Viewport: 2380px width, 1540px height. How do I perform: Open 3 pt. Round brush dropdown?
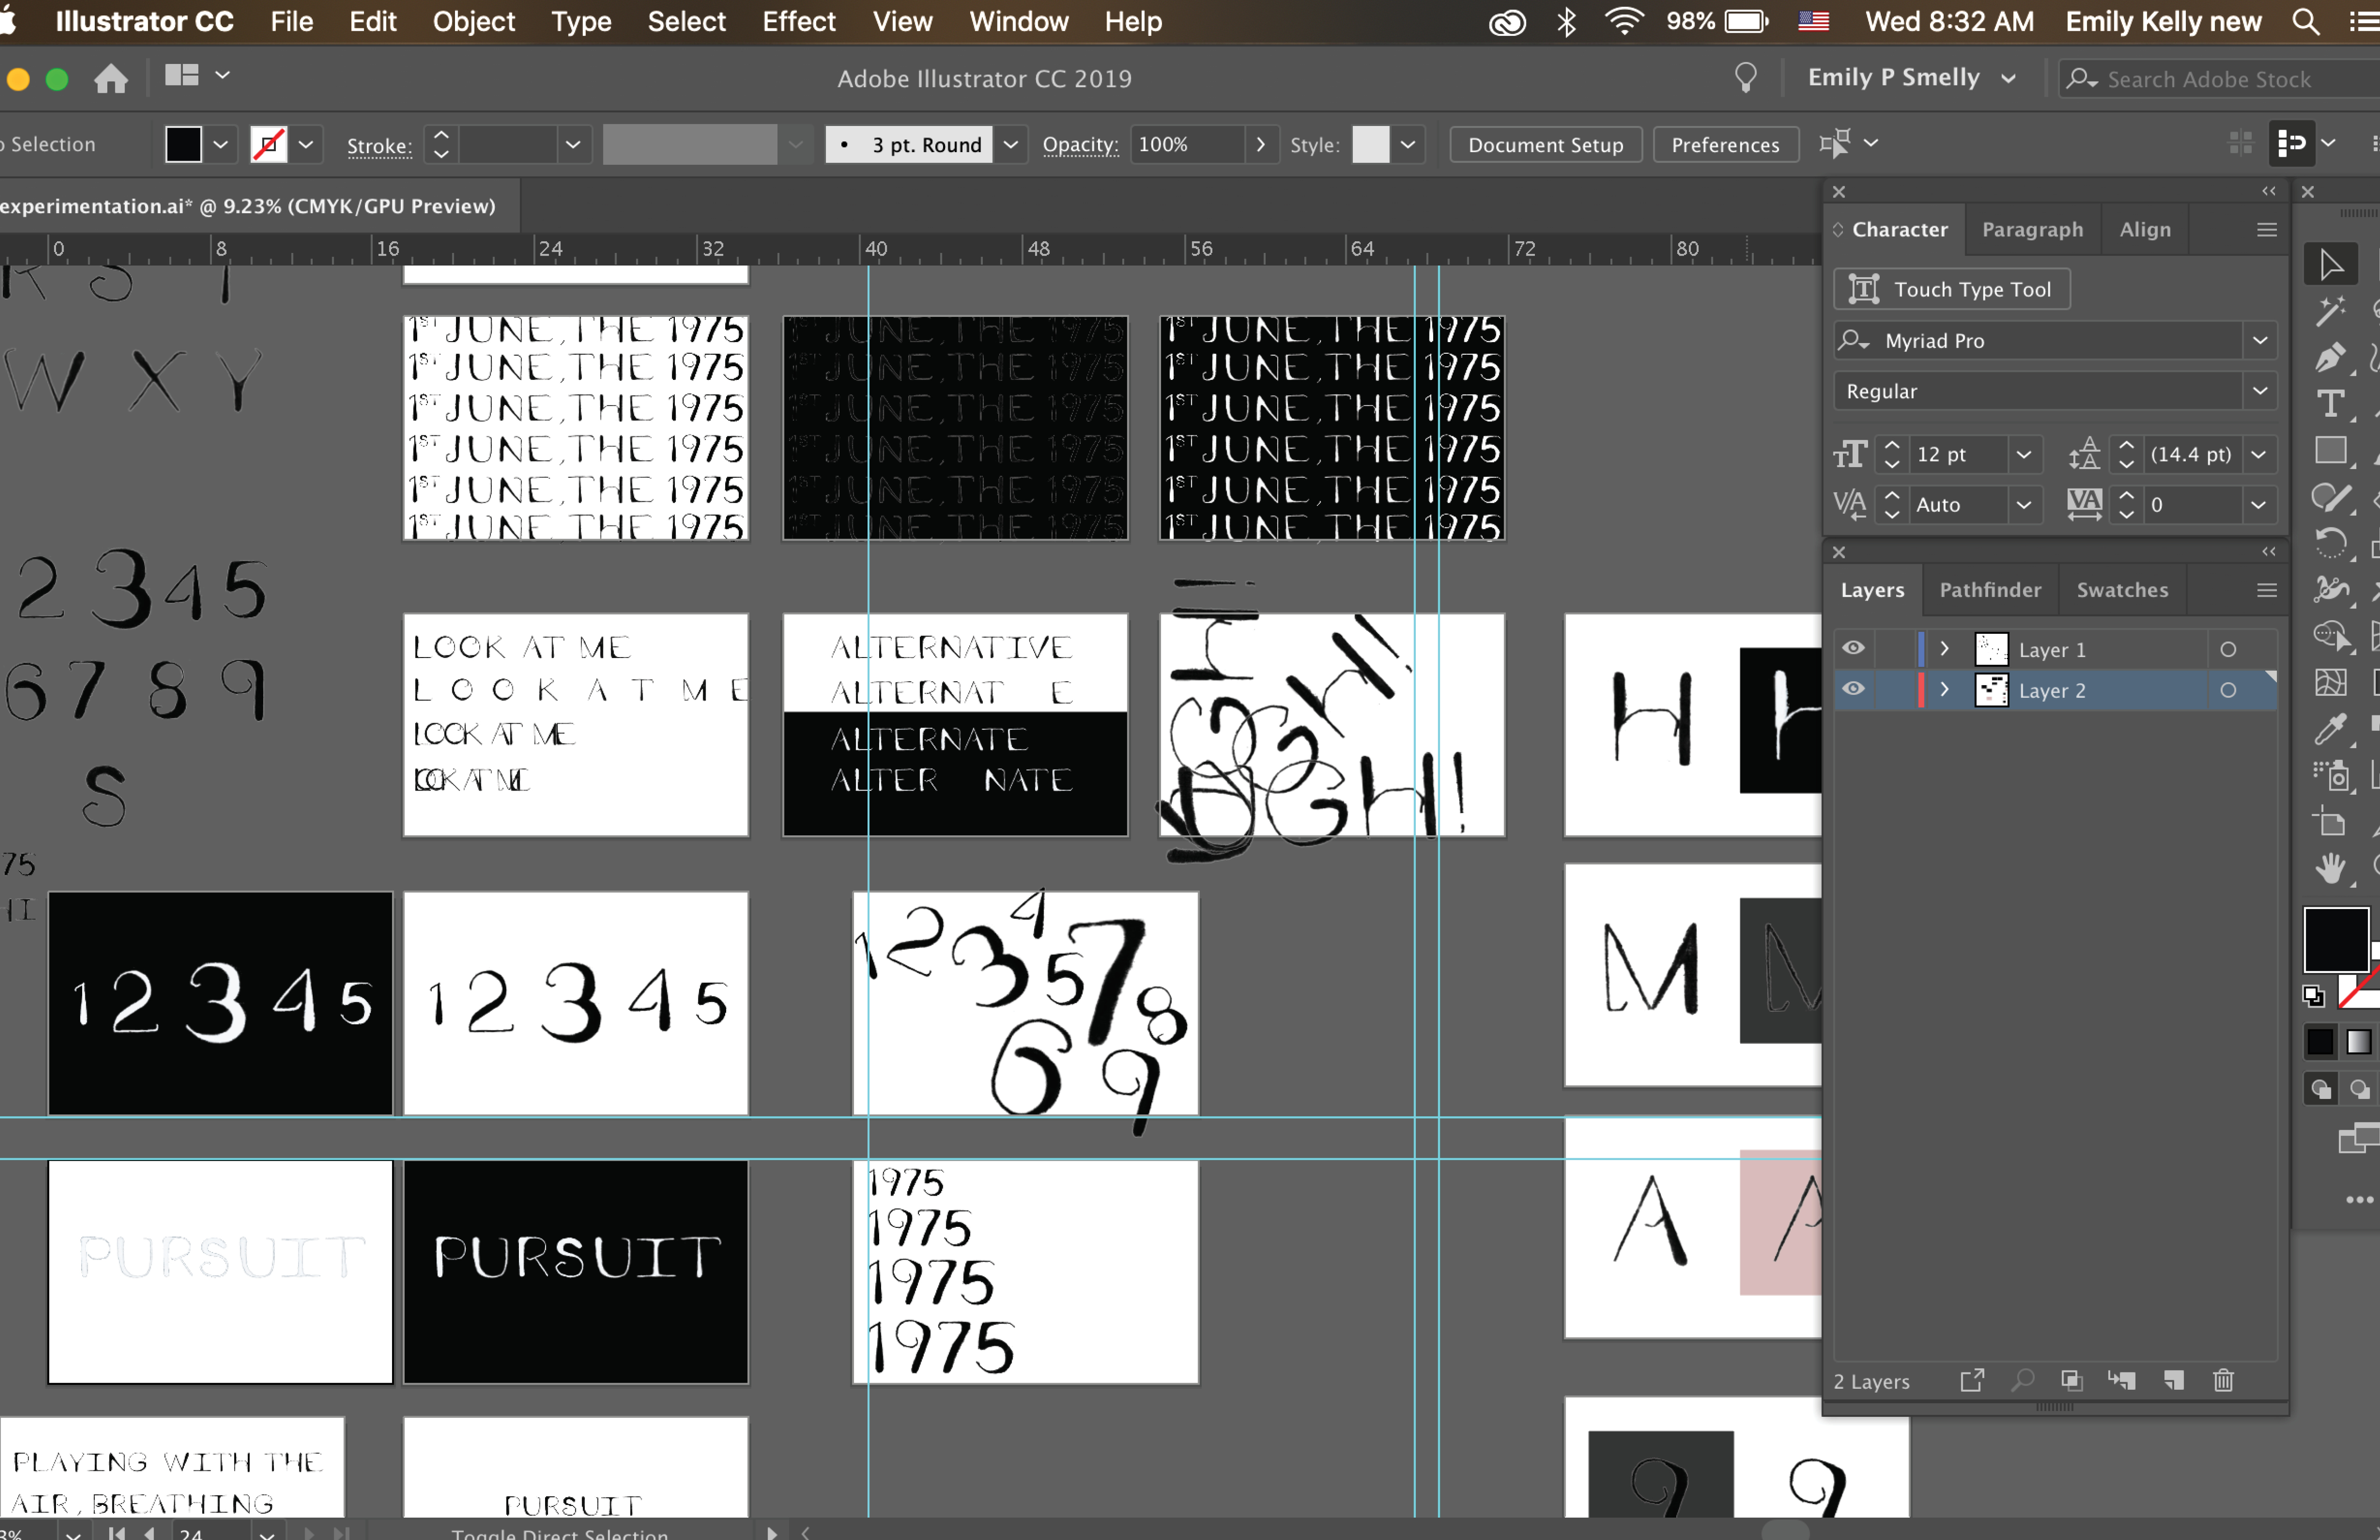[1011, 145]
